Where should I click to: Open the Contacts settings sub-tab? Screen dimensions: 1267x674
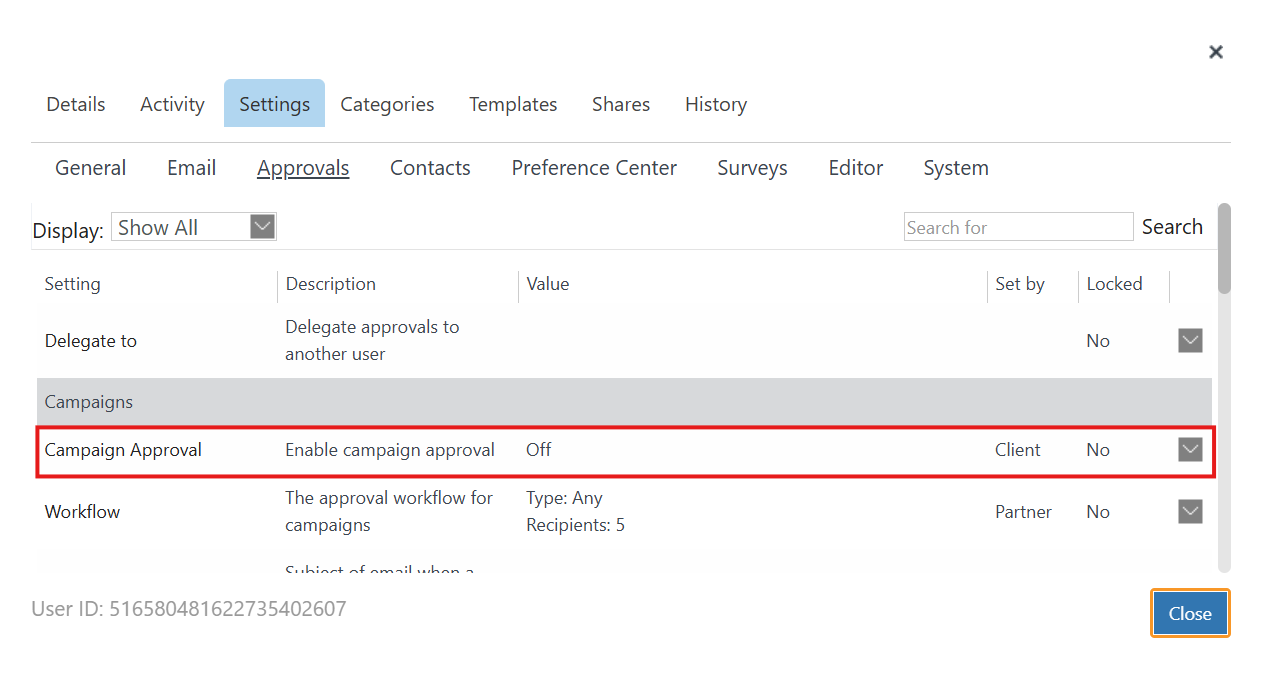(430, 168)
